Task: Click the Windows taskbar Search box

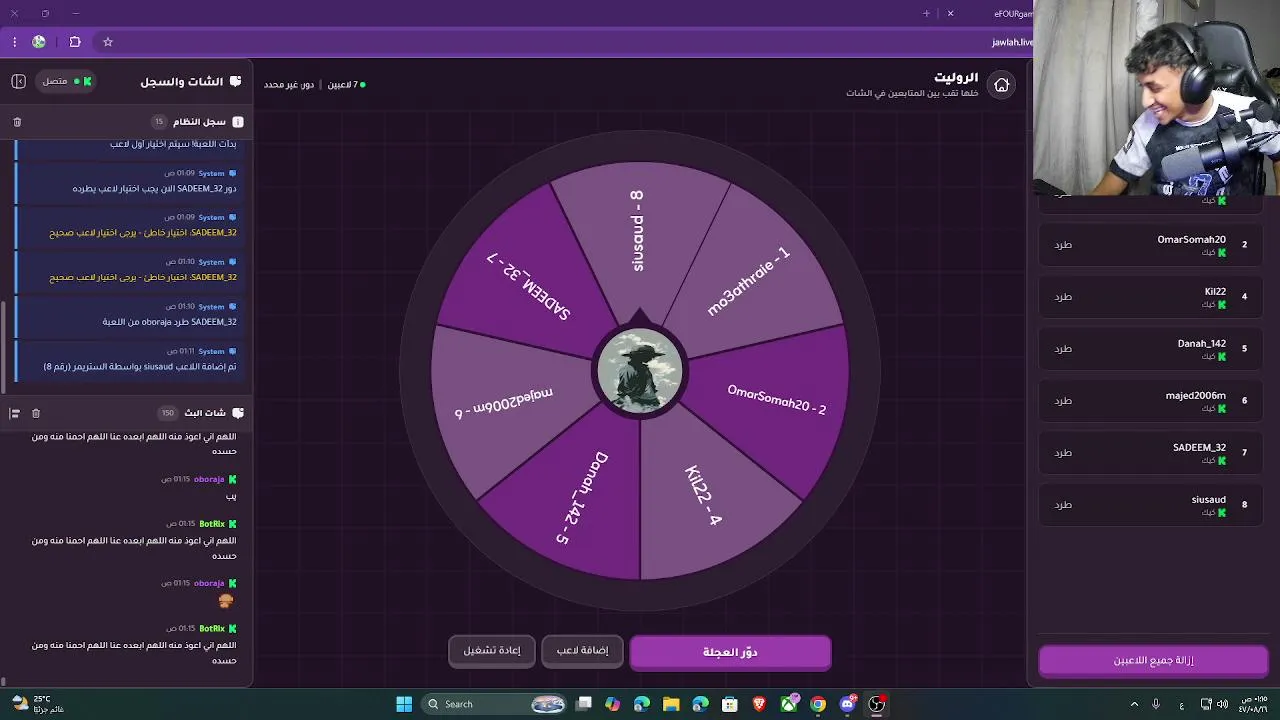Action: [494, 704]
